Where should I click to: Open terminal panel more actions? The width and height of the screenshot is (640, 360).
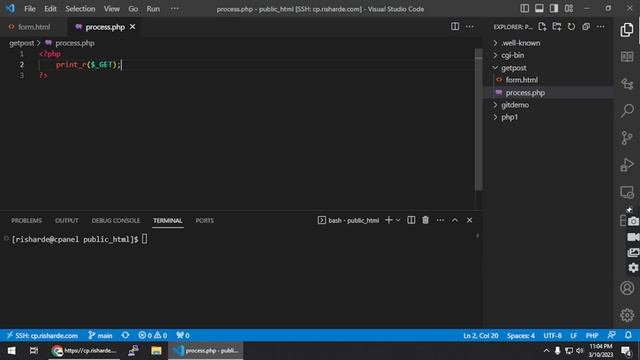pos(440,220)
